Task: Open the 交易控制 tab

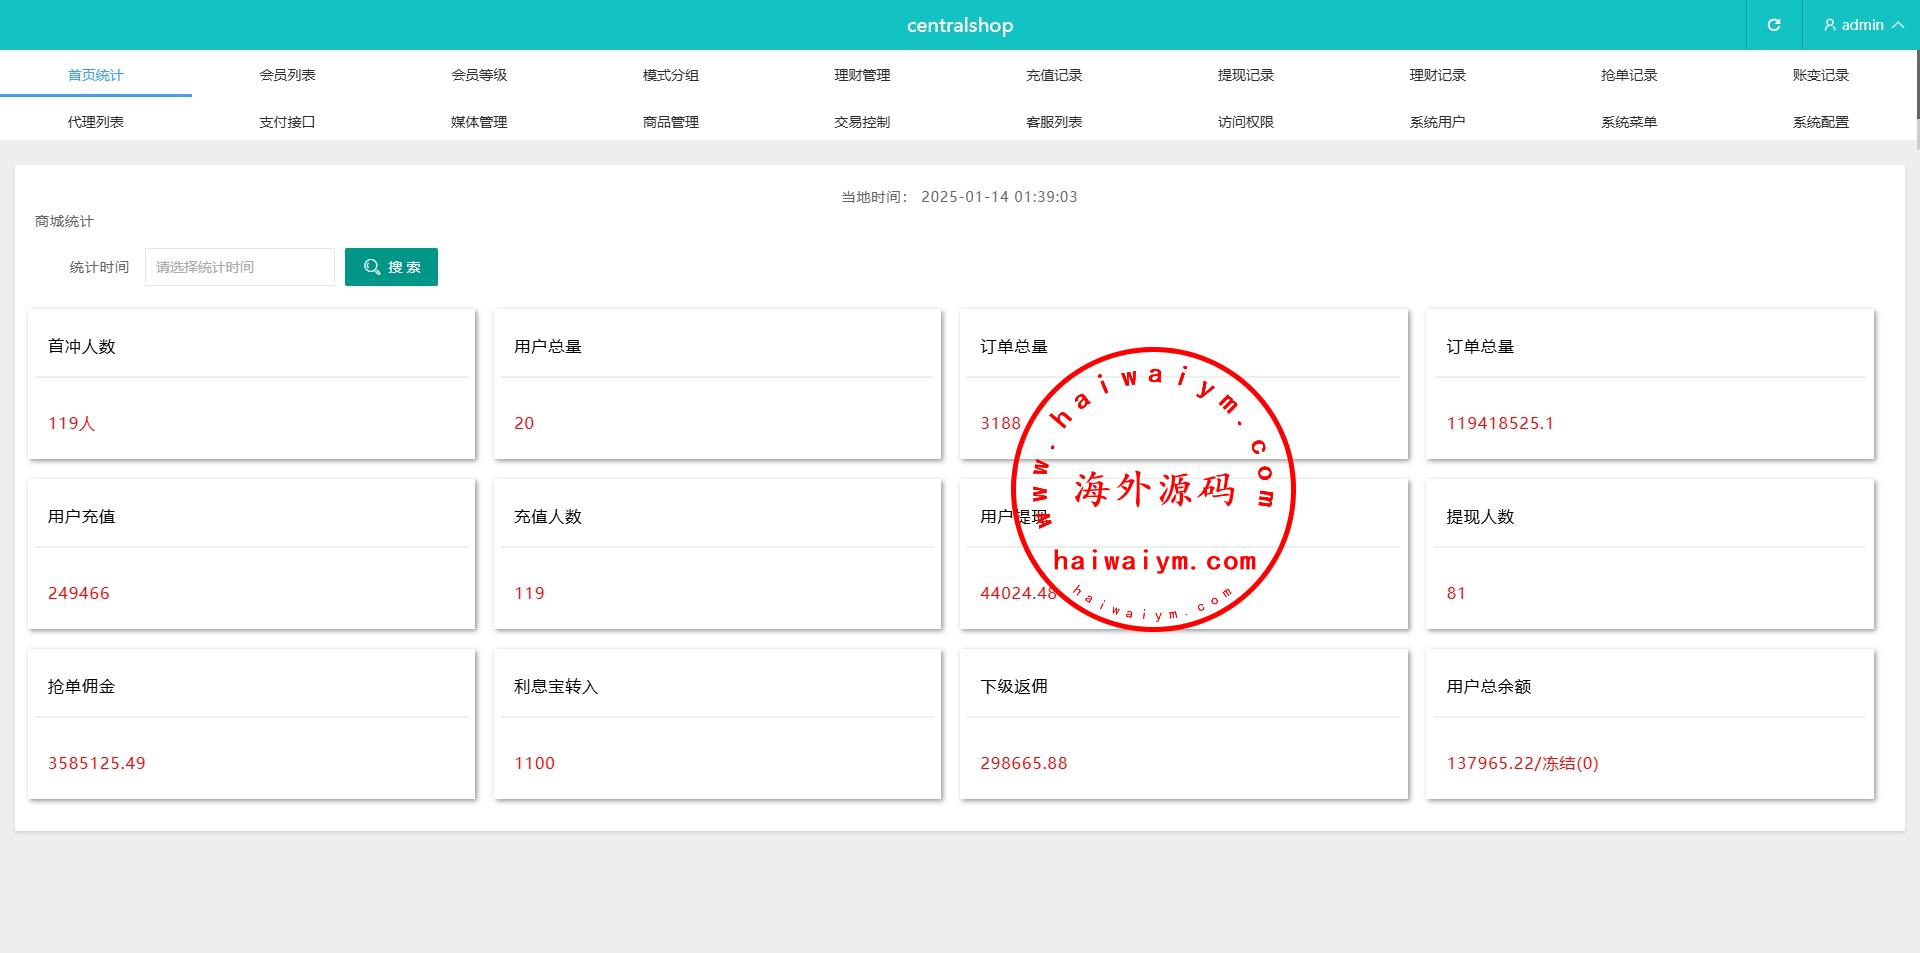Action: click(862, 122)
